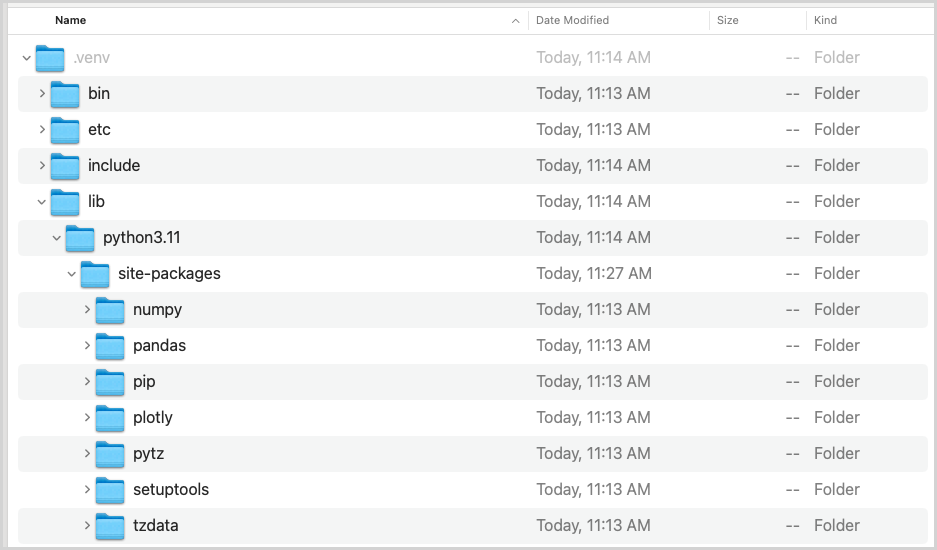
Task: Click the pandas folder icon
Action: click(110, 346)
